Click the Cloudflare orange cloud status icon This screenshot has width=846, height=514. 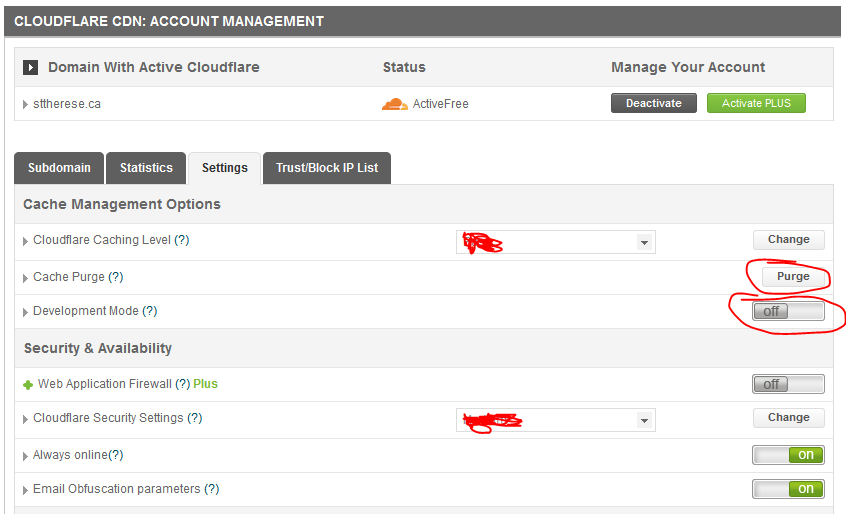(395, 104)
